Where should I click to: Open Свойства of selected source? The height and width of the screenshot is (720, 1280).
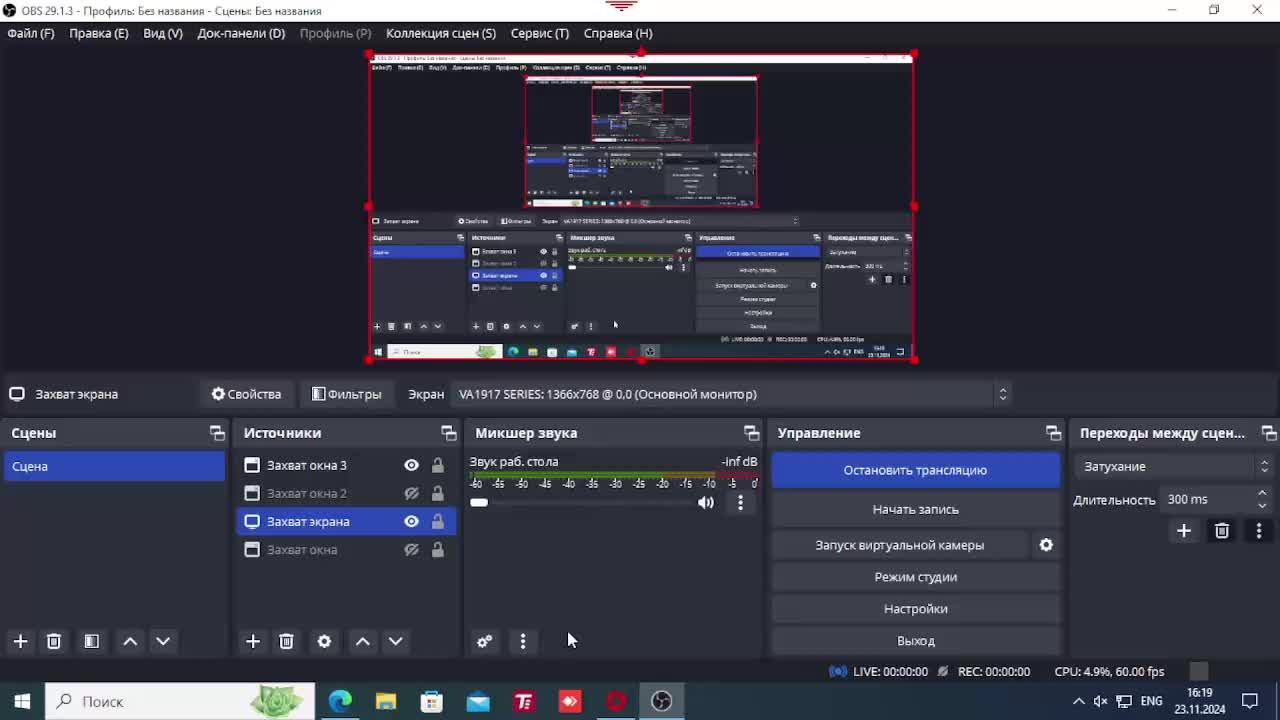(x=246, y=394)
